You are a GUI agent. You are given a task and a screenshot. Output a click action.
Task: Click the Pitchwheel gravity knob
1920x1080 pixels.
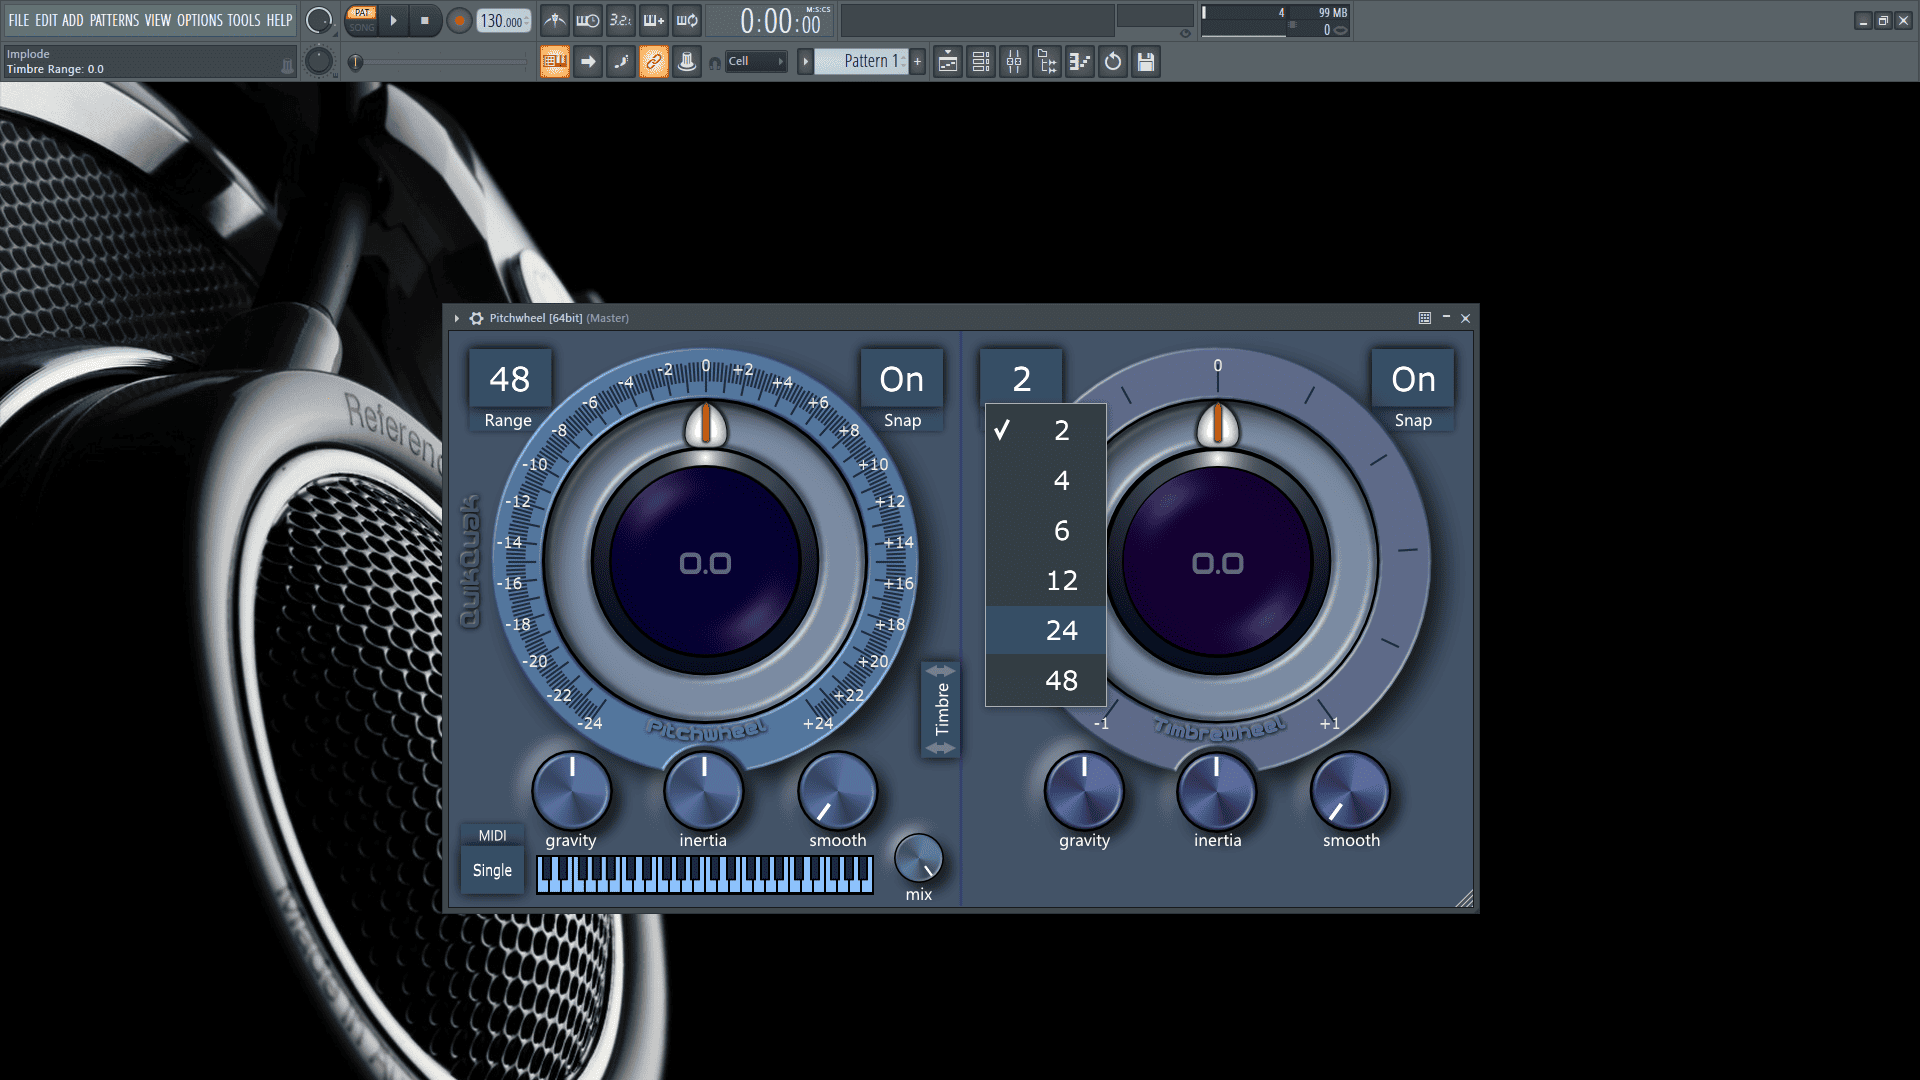571,791
